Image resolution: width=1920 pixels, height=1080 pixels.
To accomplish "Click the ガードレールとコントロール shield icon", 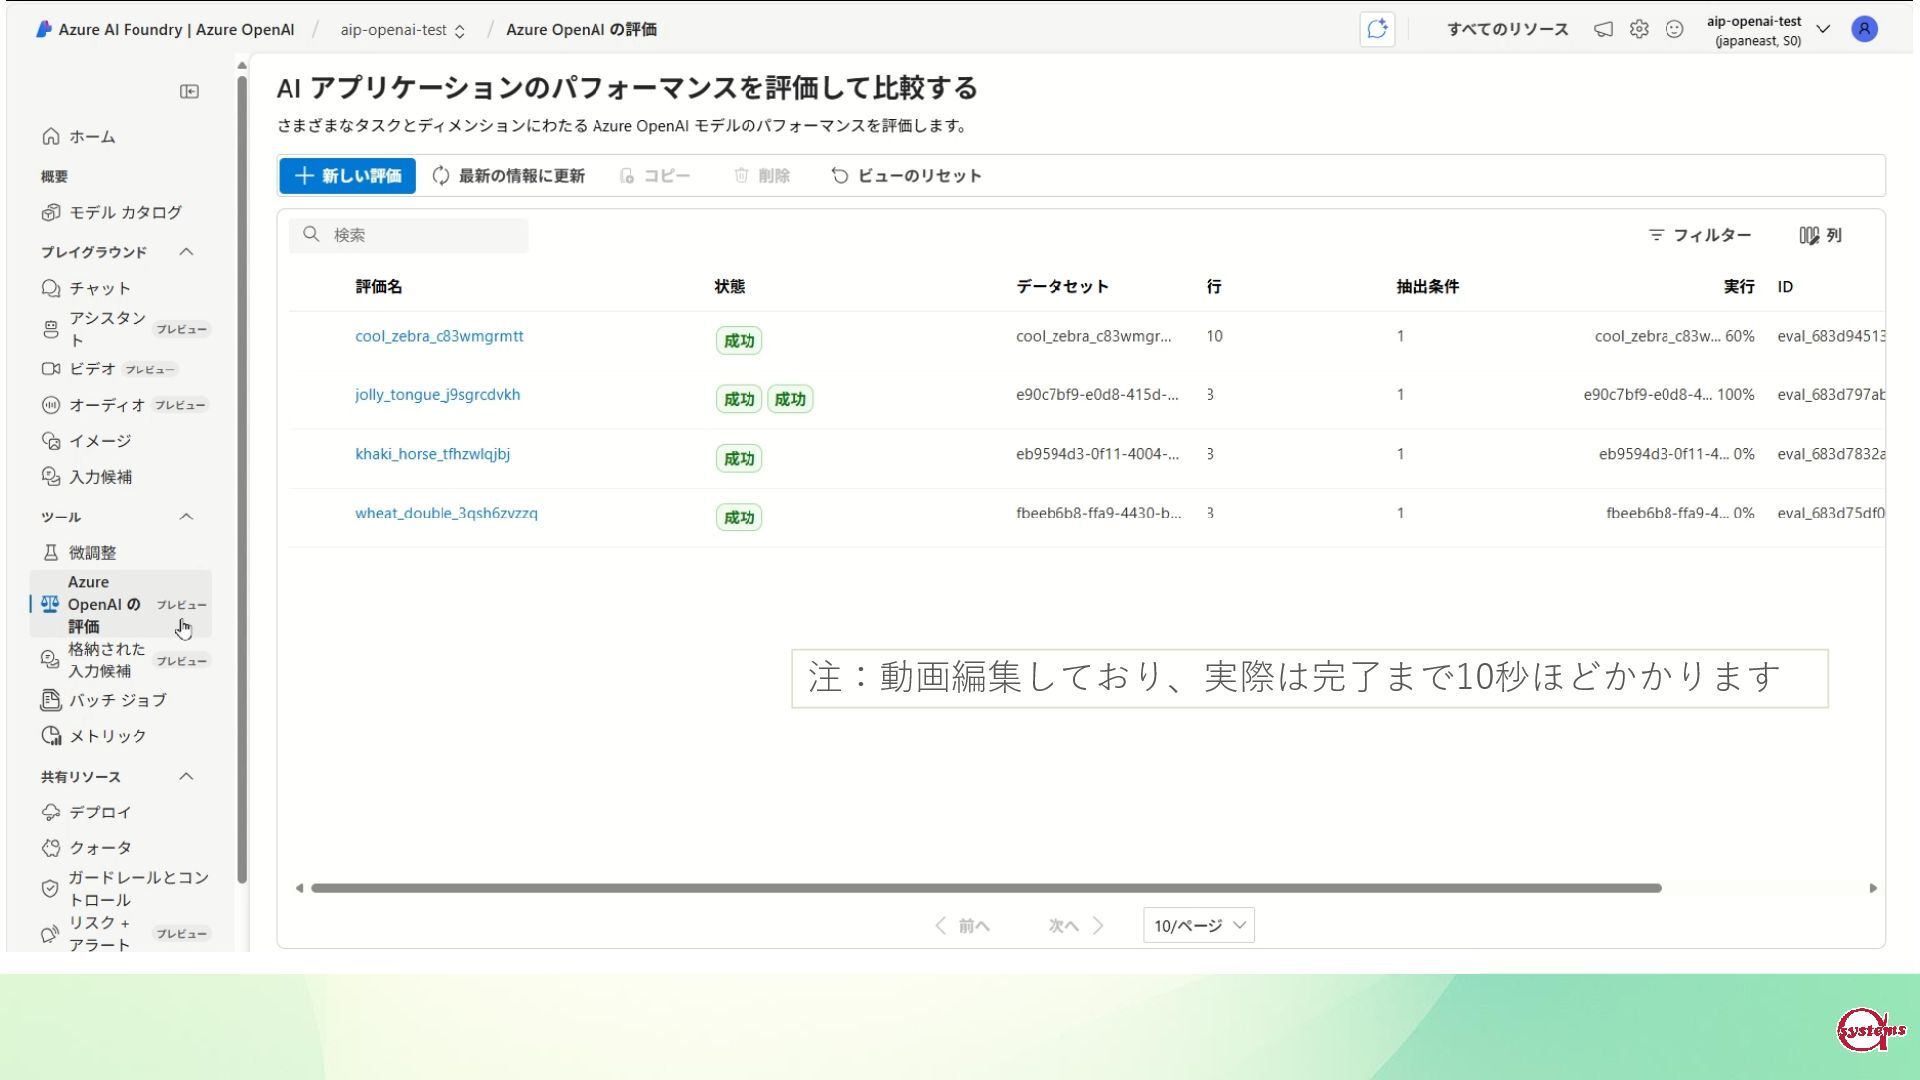I will point(50,888).
